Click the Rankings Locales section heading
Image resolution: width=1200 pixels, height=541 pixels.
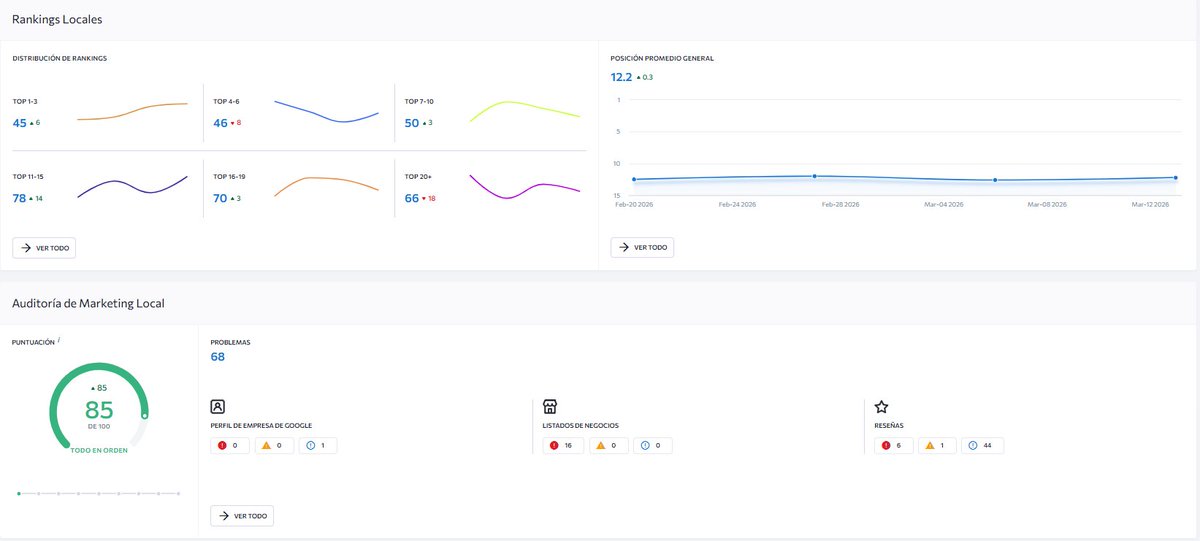tap(57, 19)
